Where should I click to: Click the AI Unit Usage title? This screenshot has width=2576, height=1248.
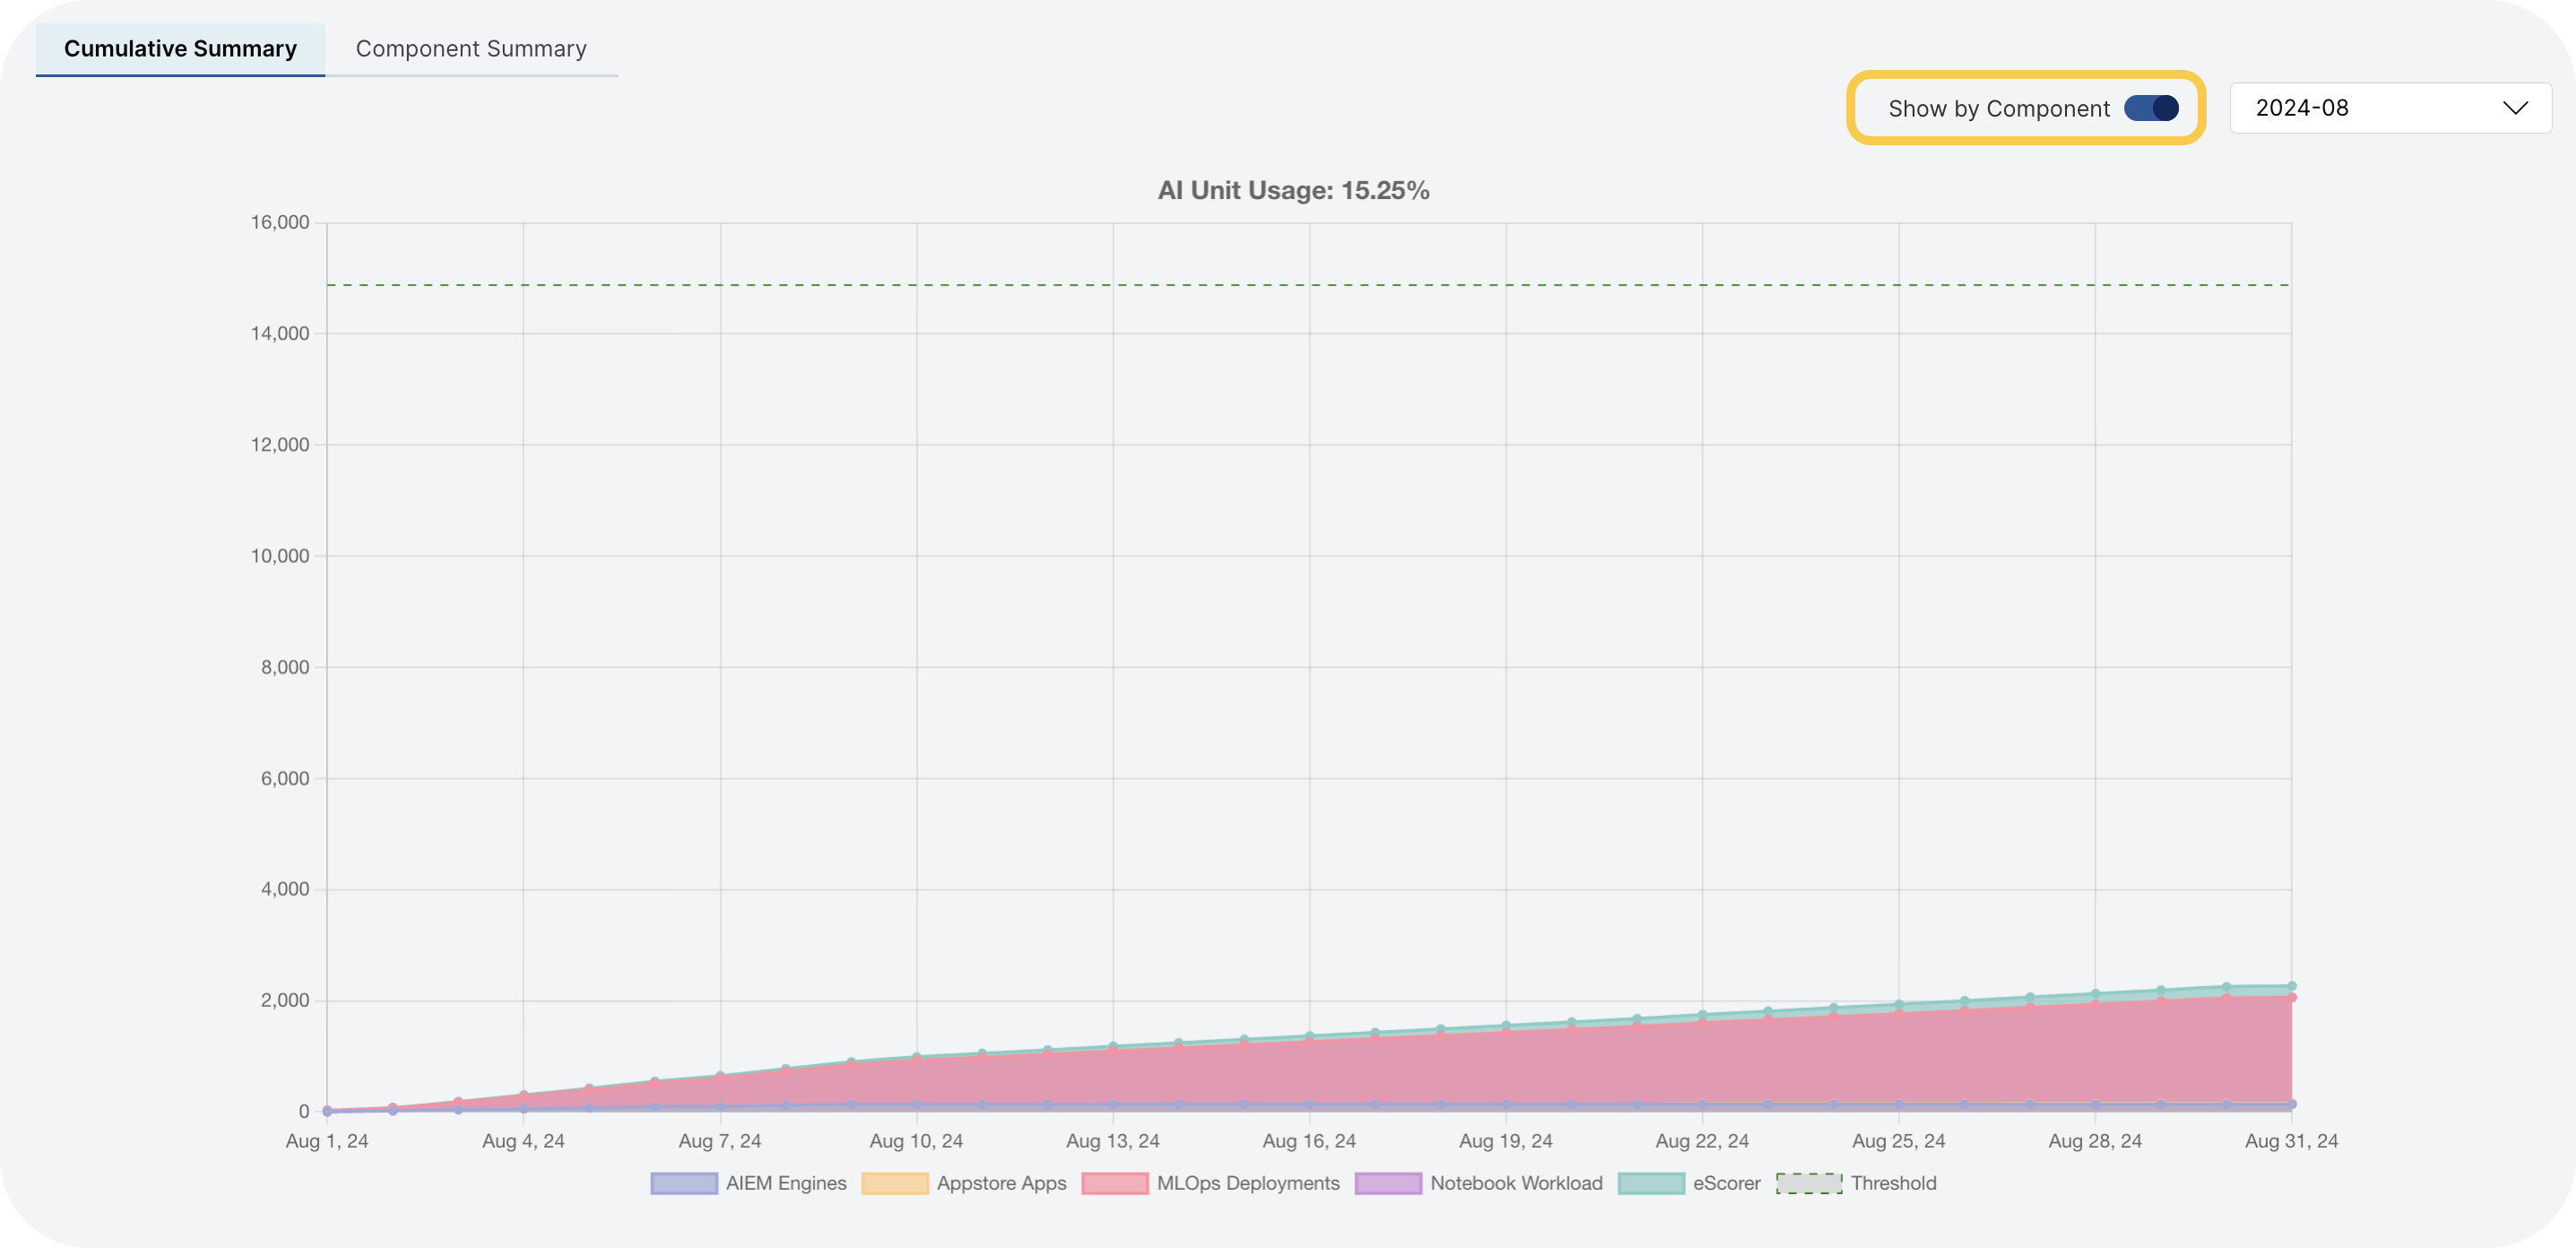1293,190
